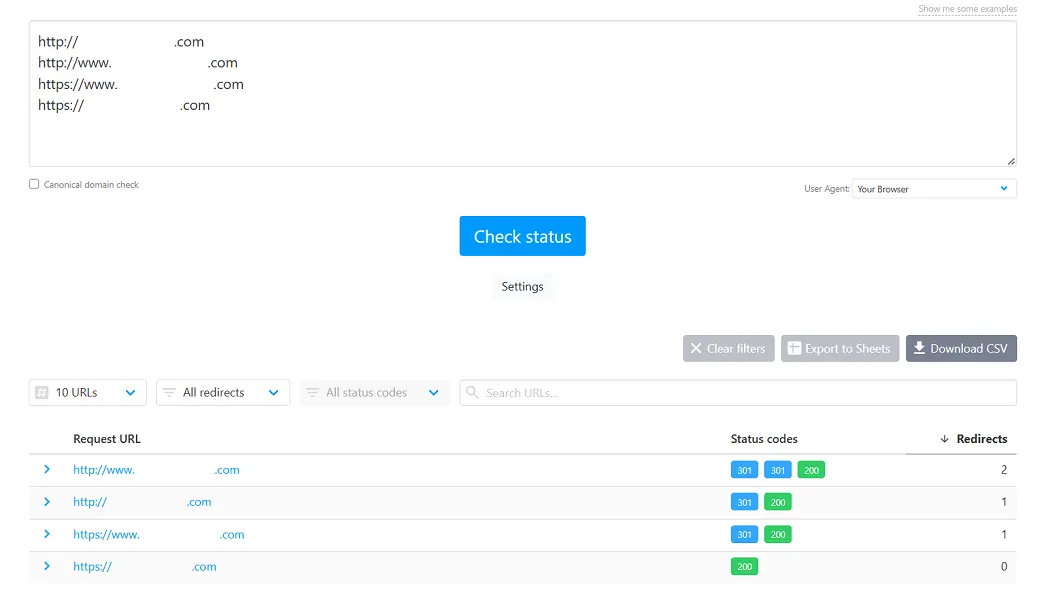The width and height of the screenshot is (1044, 600).
Task: Expand the http:// result row with 1 redirect
Action: [47, 501]
